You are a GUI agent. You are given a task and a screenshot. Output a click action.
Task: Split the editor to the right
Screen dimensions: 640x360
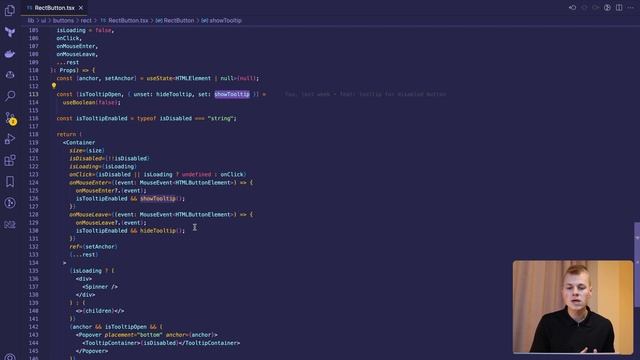(619, 7)
